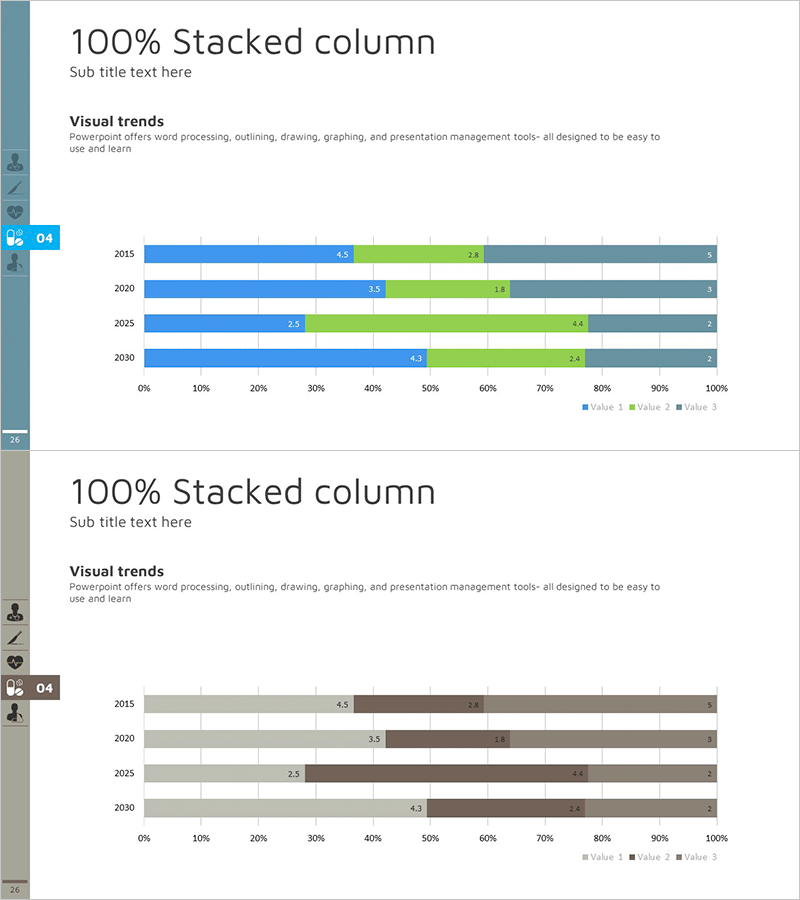Click the heartbeat icon in the blue sidebar
Screen dimensions: 800x900
[15, 212]
